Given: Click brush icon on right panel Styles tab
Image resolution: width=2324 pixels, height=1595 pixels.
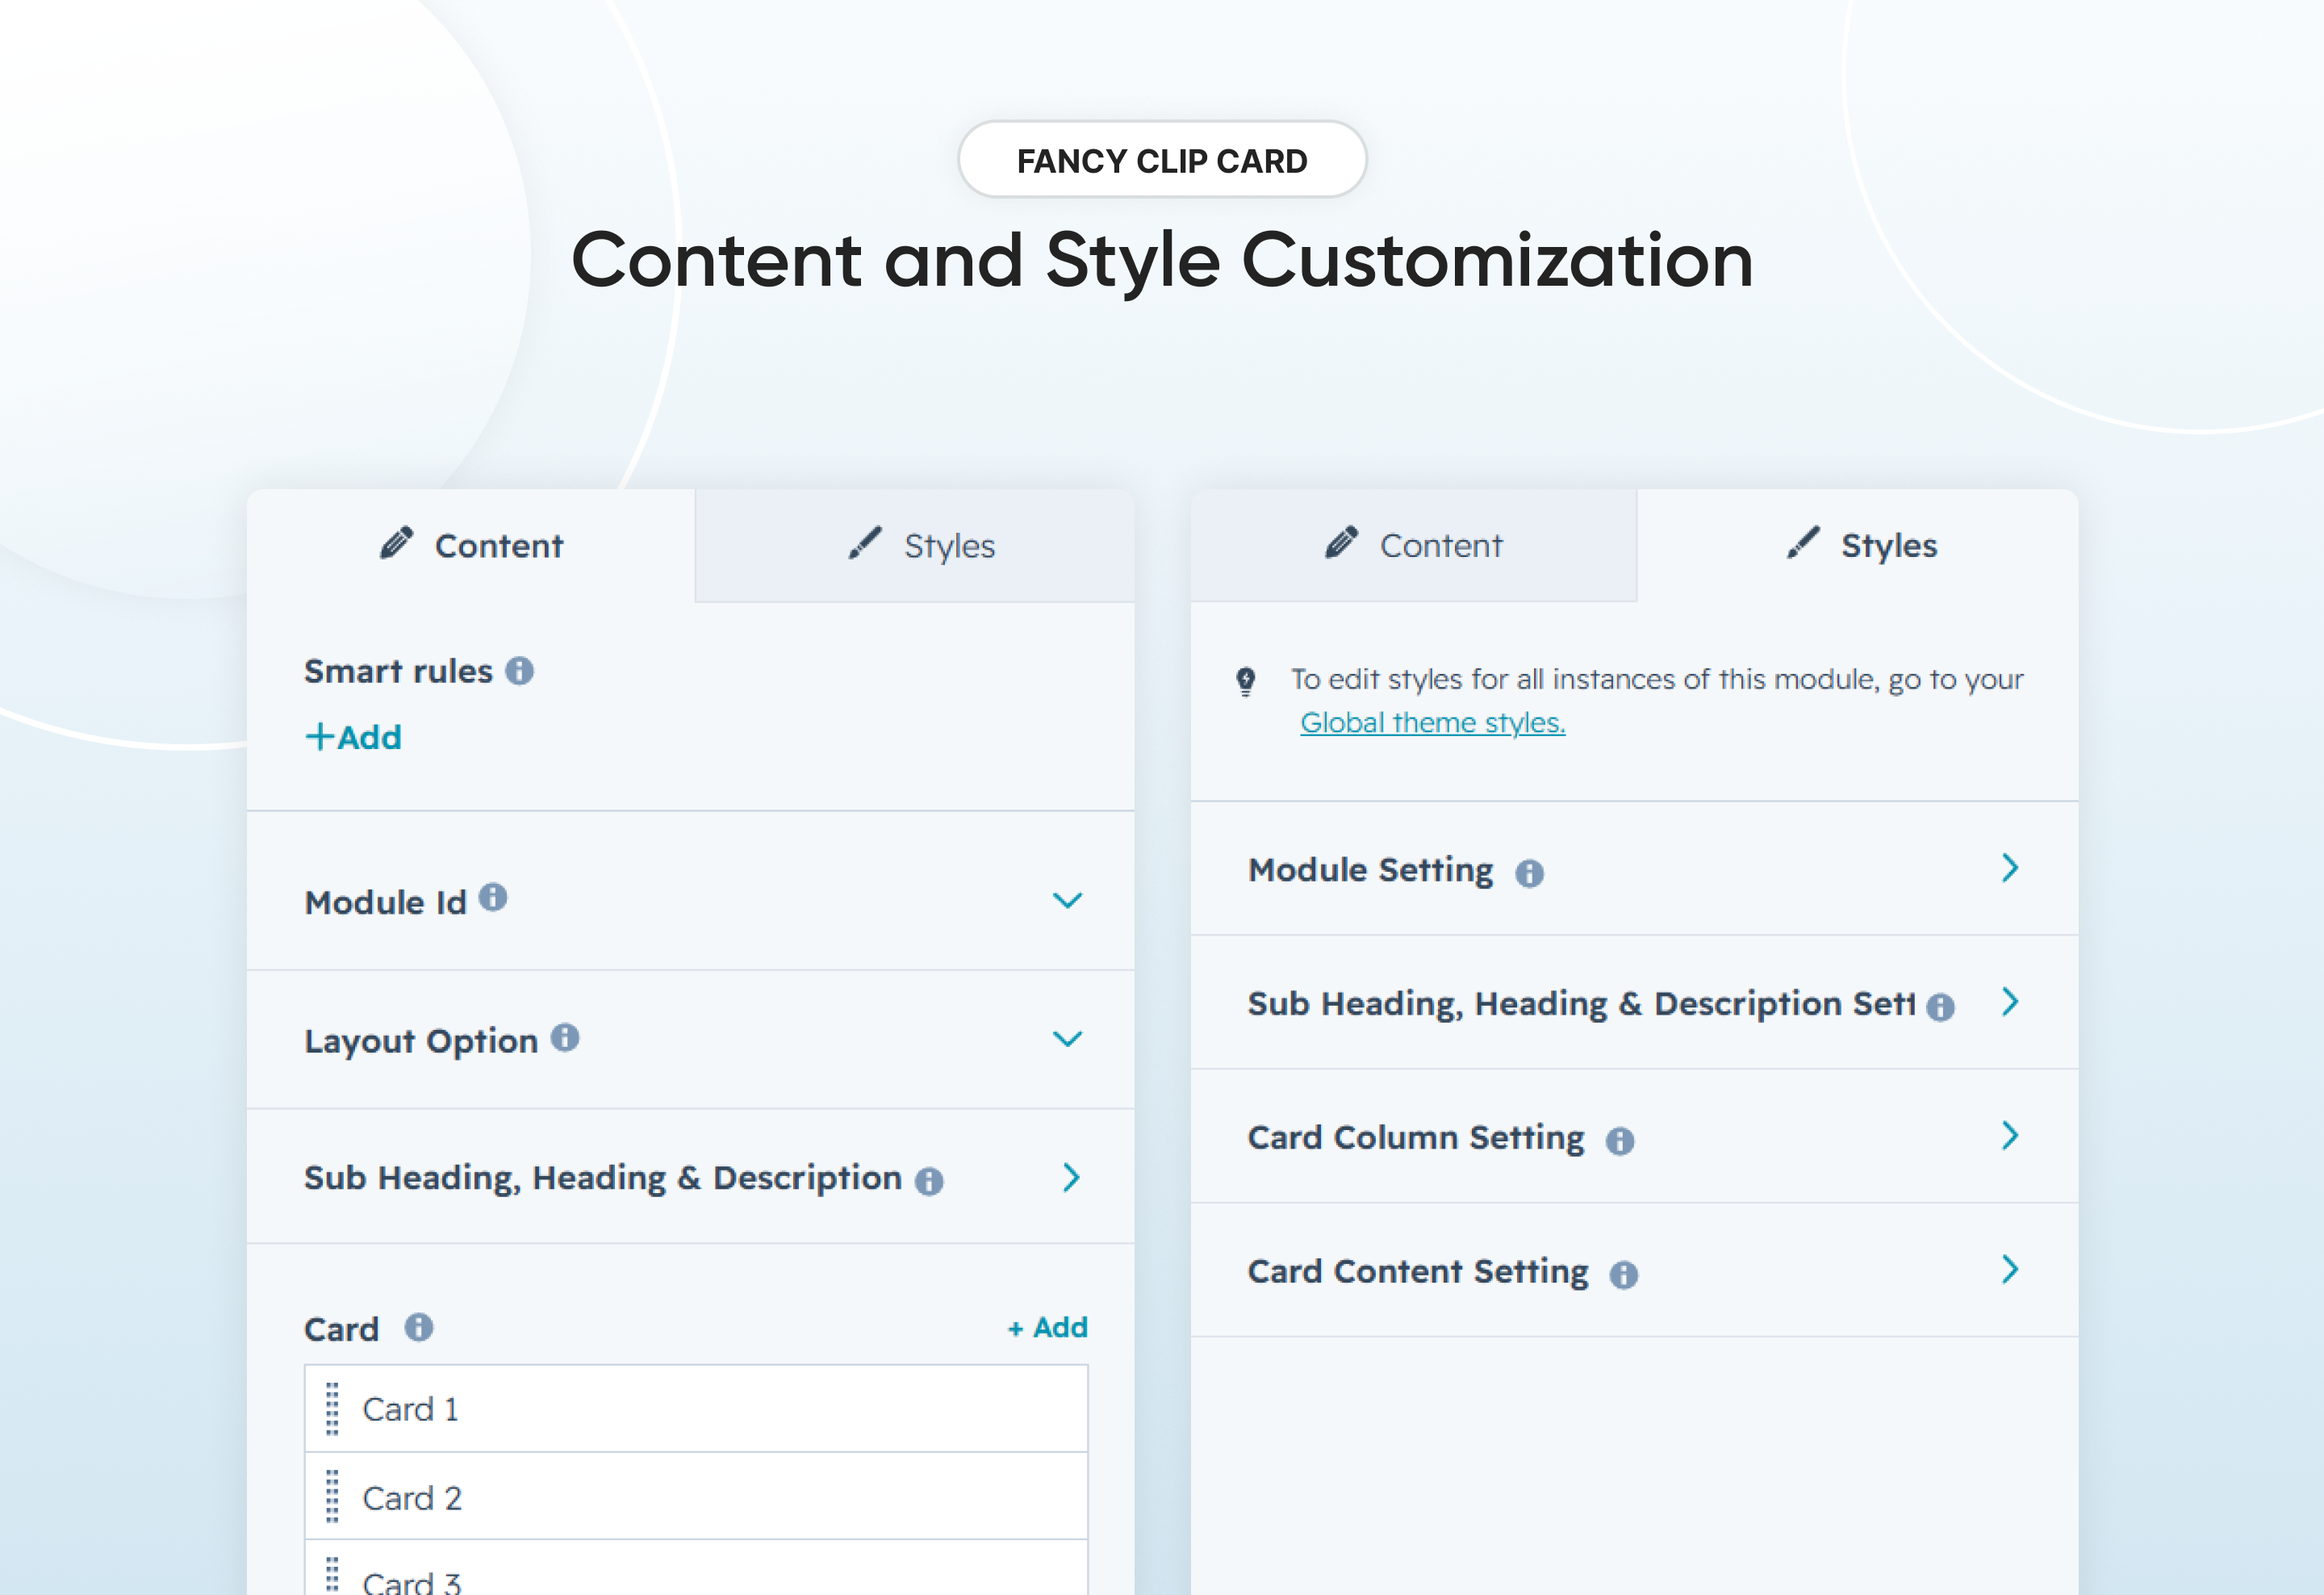Looking at the screenshot, I should (x=1803, y=543).
